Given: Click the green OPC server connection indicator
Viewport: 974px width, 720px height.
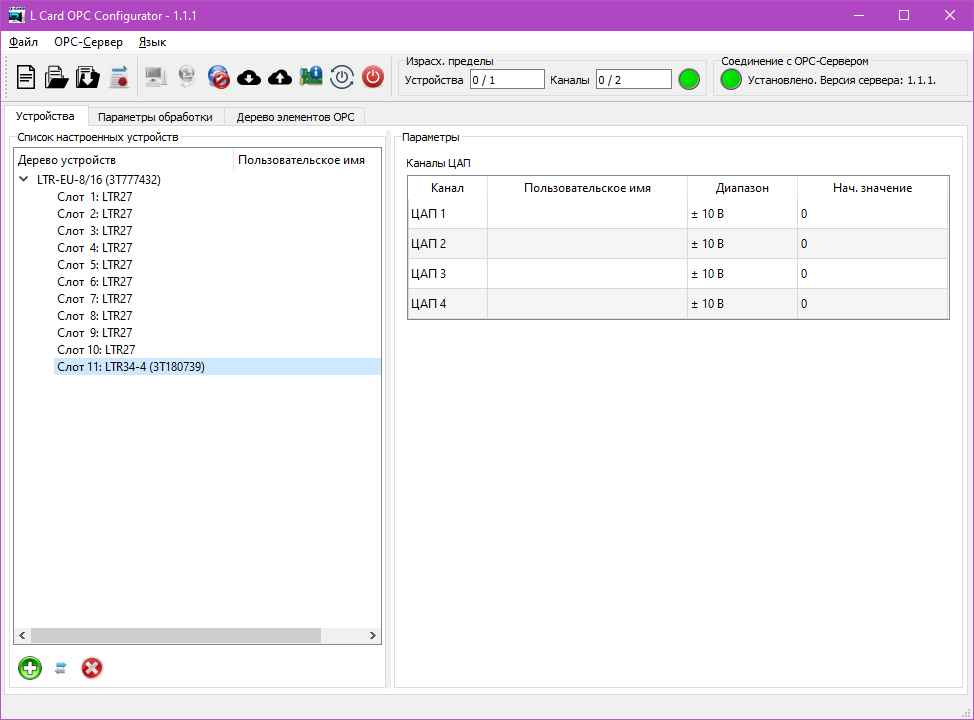Looking at the screenshot, I should 731,80.
